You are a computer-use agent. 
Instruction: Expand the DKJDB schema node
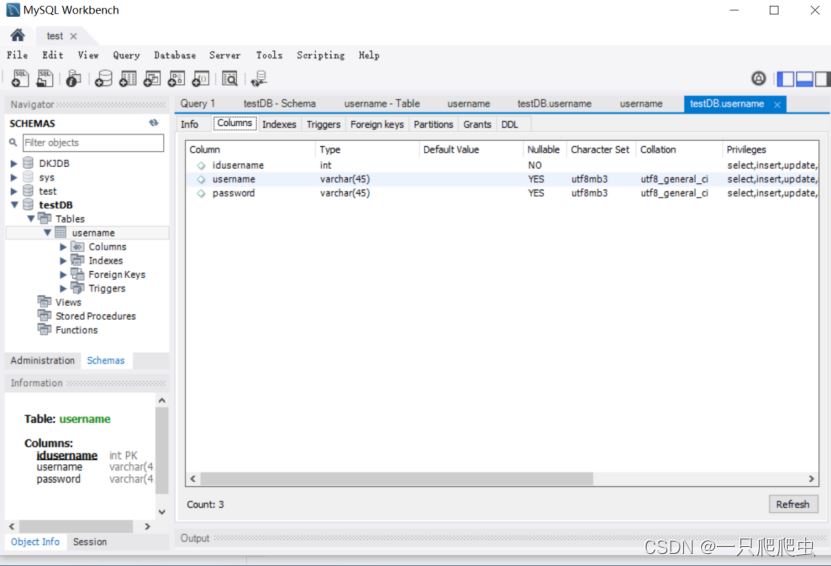coord(14,163)
